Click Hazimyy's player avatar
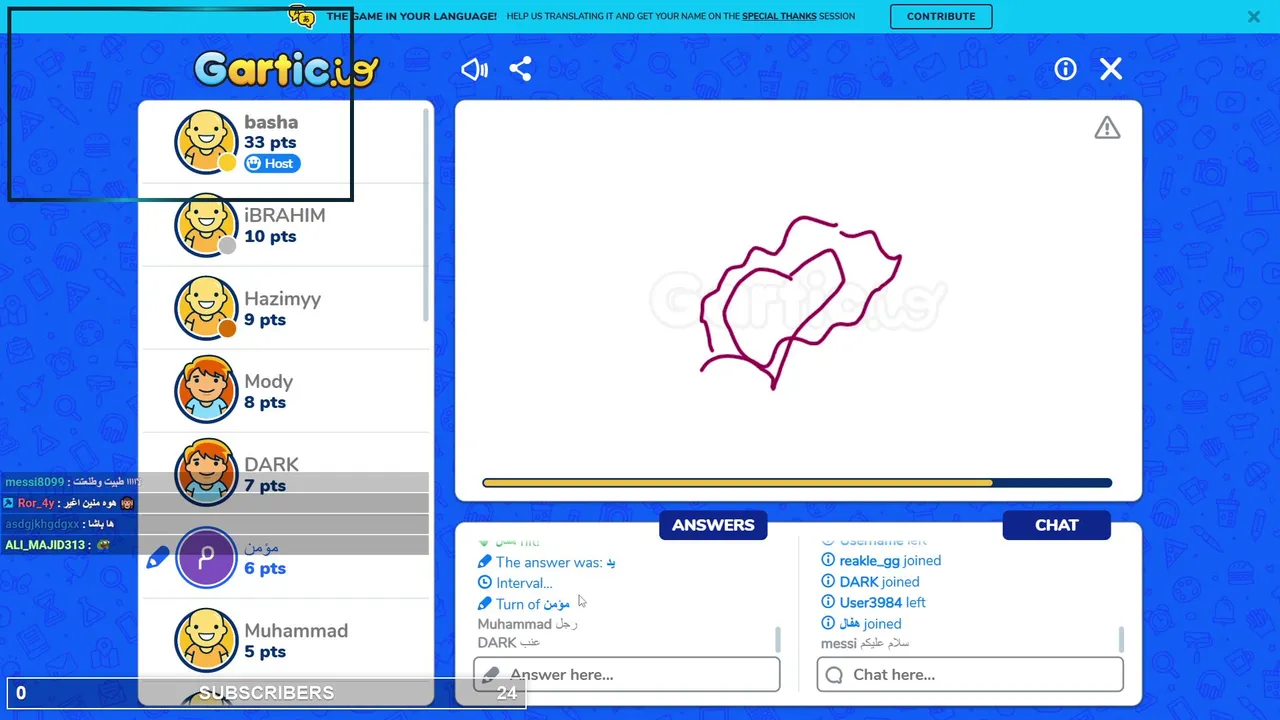 pos(206,308)
